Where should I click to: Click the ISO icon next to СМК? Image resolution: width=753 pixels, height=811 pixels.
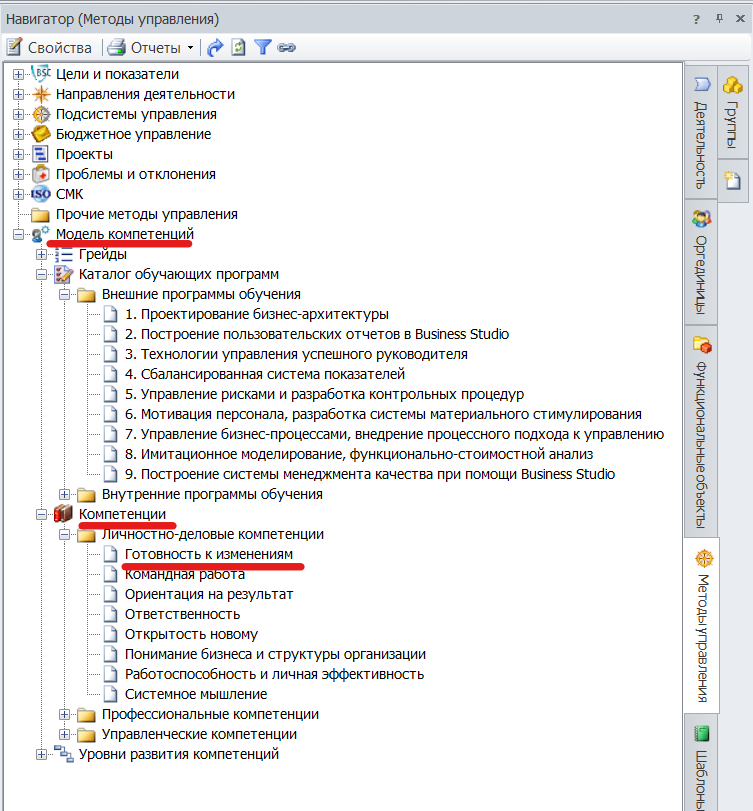[x=41, y=194]
